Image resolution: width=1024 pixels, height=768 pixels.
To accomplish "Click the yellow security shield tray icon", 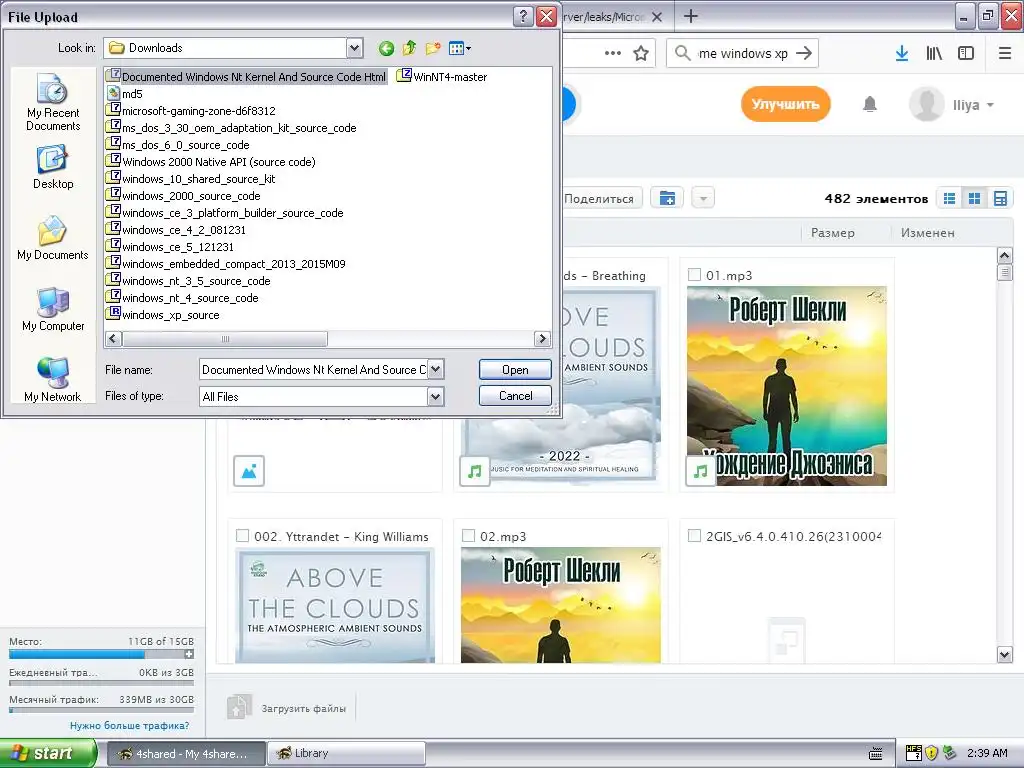I will tap(931, 753).
